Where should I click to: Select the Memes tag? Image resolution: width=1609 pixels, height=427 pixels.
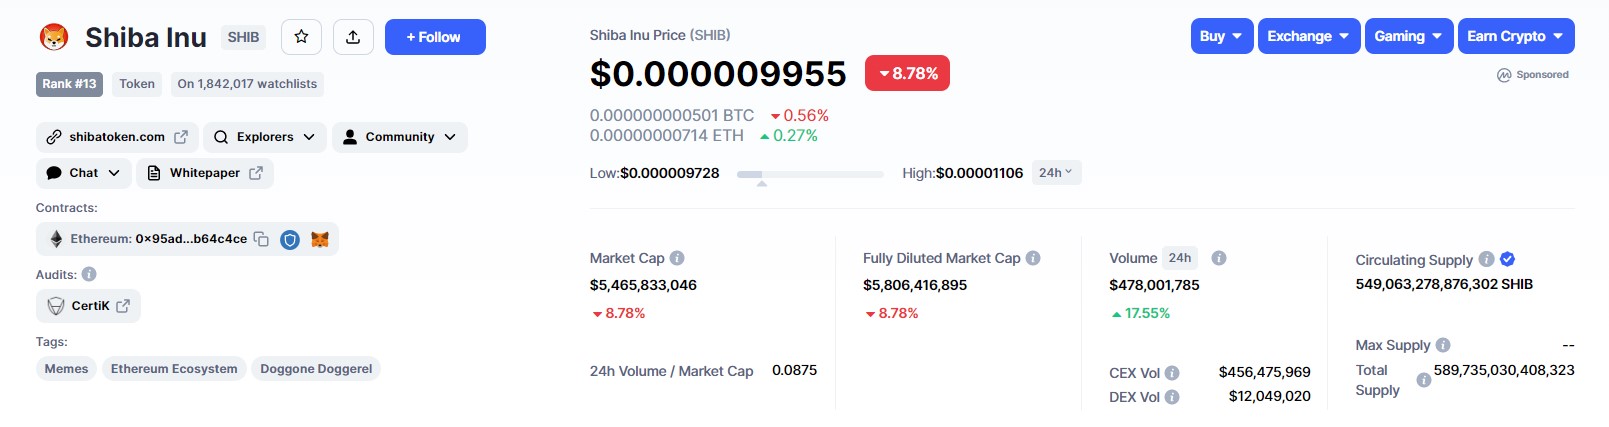coord(66,369)
